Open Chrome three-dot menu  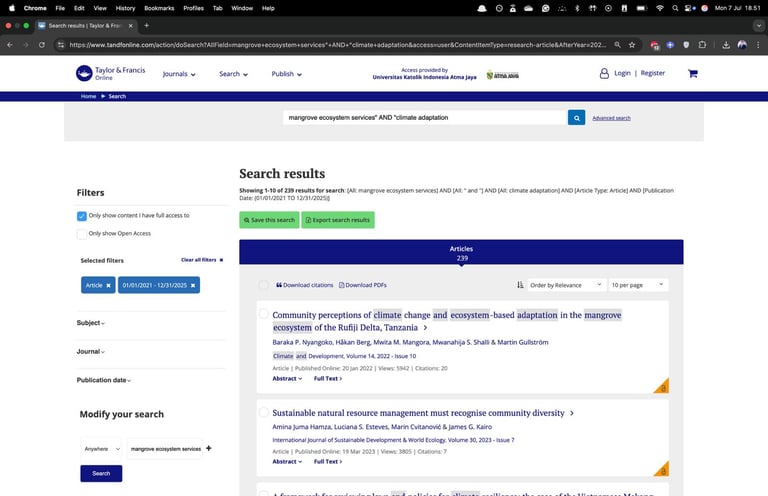tap(758, 45)
